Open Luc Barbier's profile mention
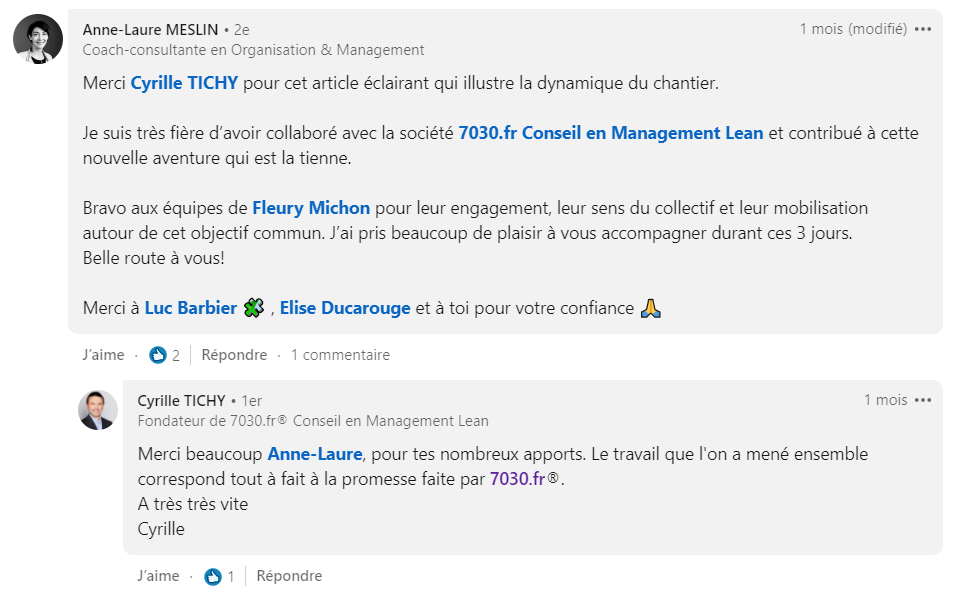 (190, 308)
